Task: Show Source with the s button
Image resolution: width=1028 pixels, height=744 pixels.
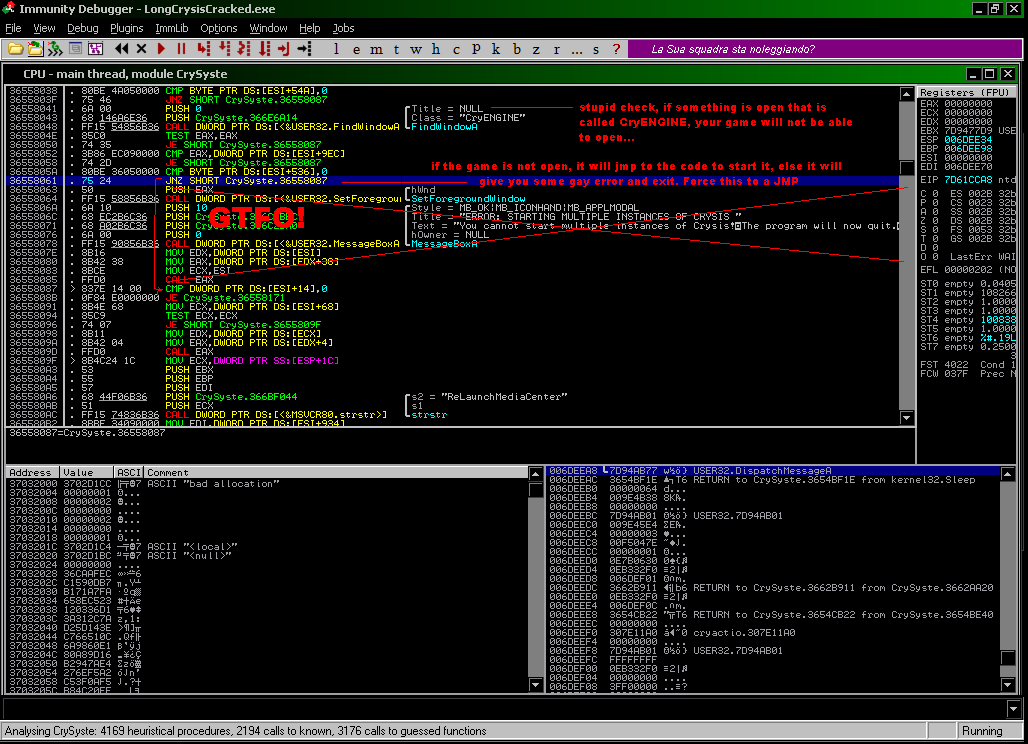Action: [596, 49]
